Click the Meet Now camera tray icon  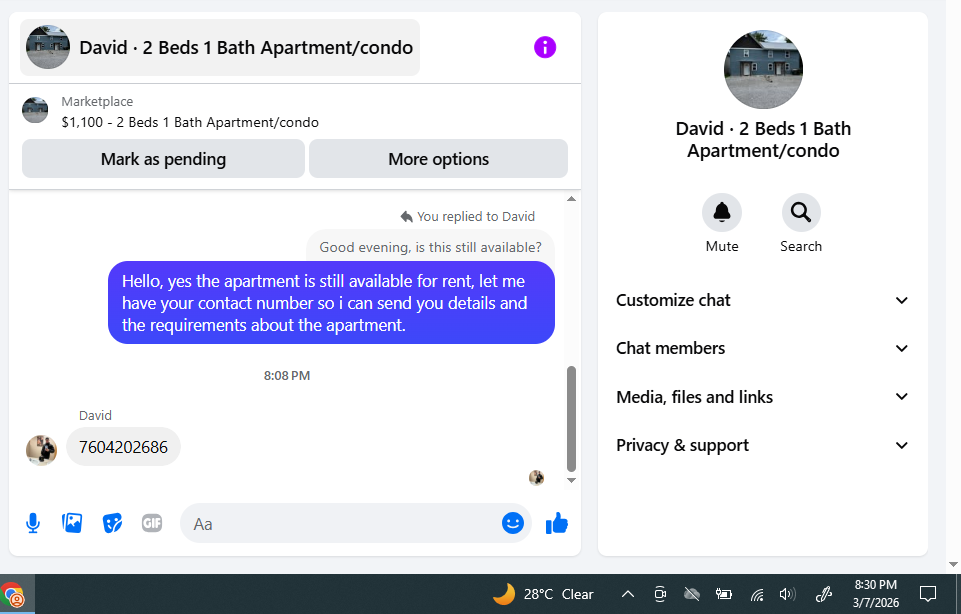pyautogui.click(x=660, y=594)
